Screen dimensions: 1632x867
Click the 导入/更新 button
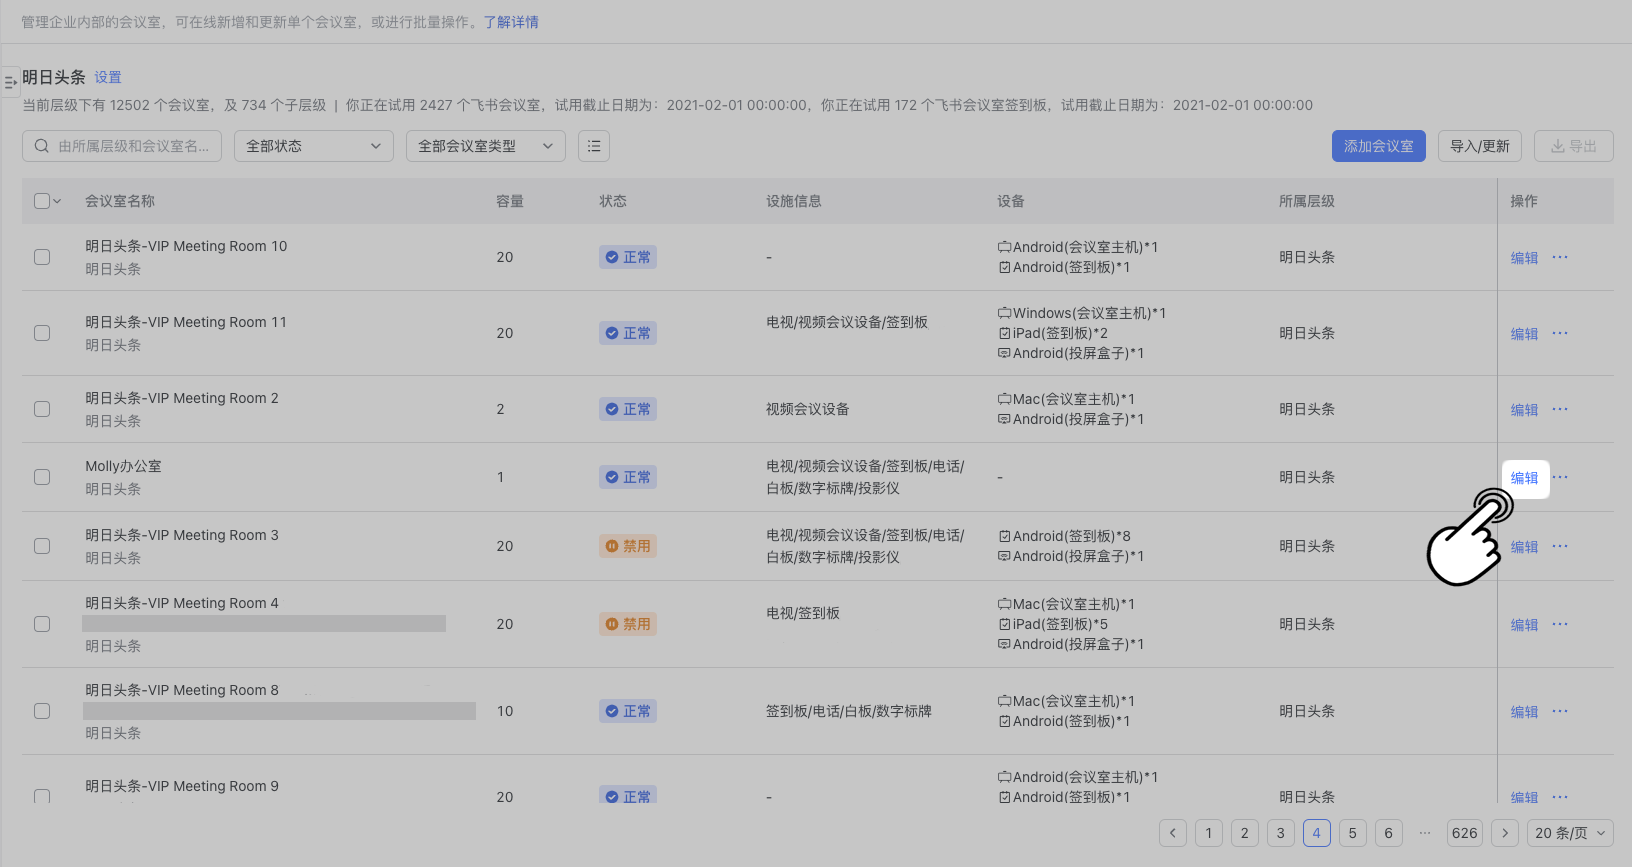[1479, 146]
